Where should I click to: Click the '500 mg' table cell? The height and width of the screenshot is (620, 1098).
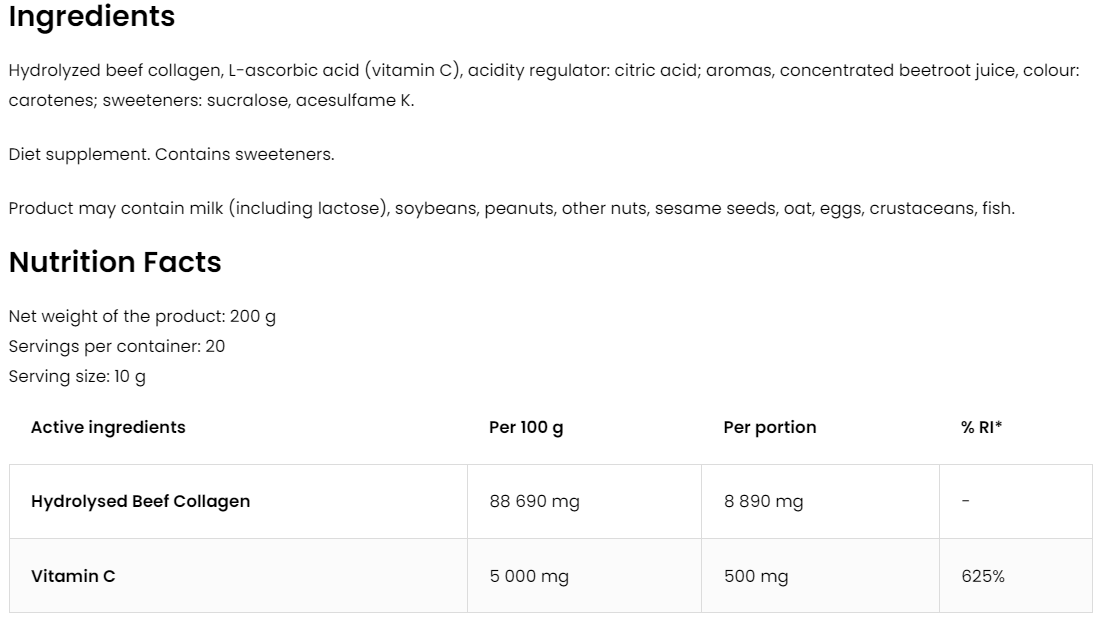(x=756, y=576)
